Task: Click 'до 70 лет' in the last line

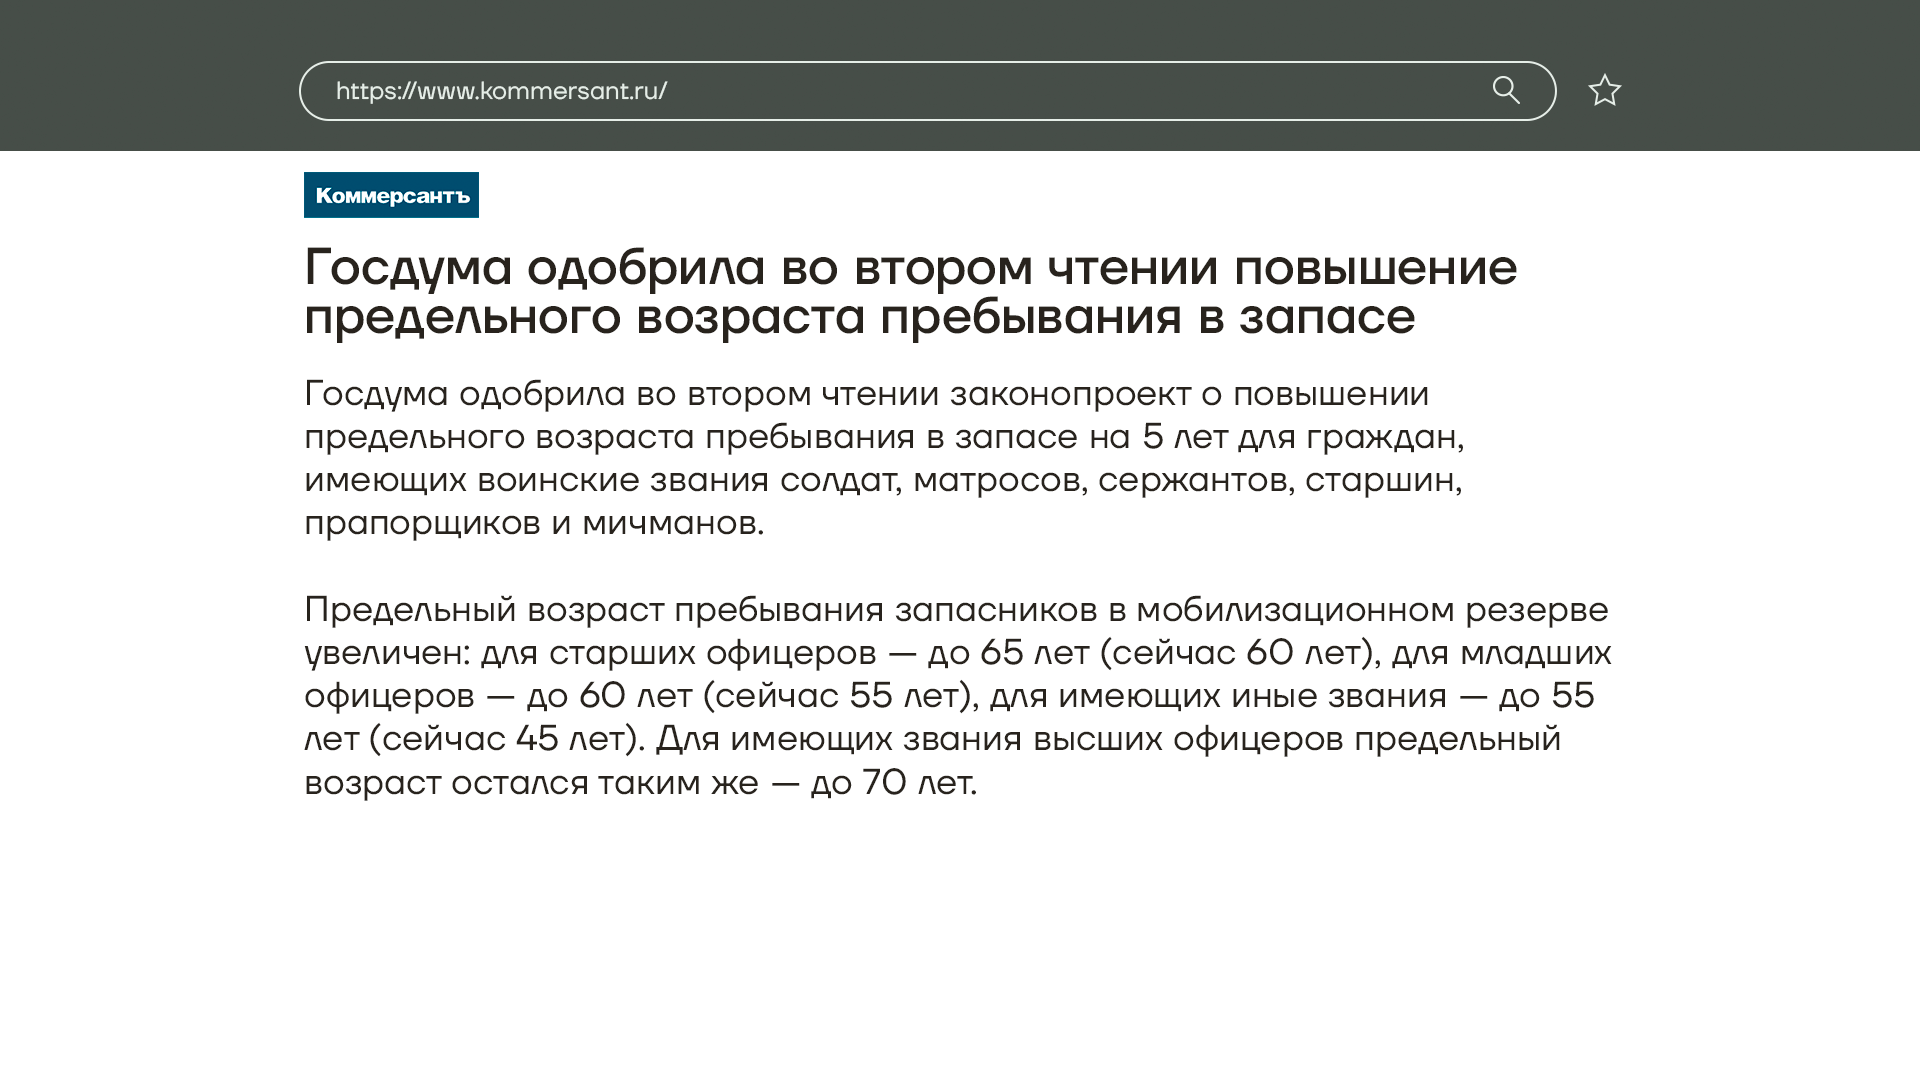Action: tap(892, 783)
